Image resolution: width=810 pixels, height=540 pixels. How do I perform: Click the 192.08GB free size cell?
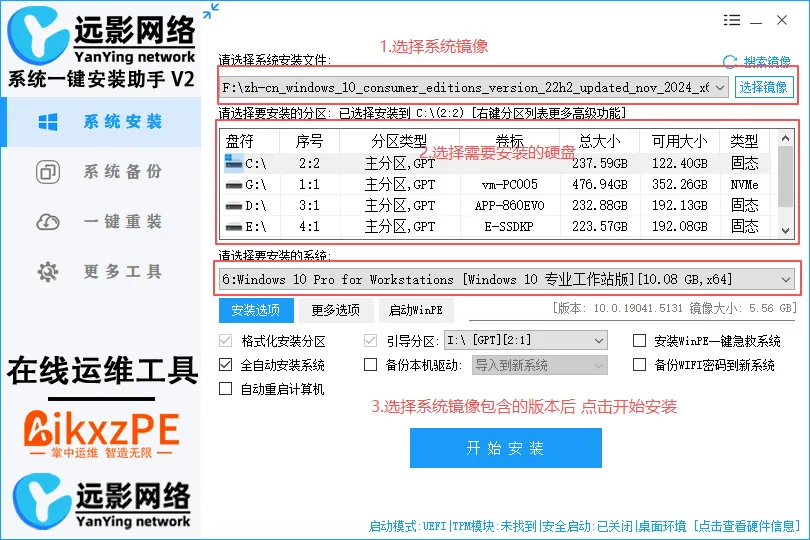click(x=679, y=226)
